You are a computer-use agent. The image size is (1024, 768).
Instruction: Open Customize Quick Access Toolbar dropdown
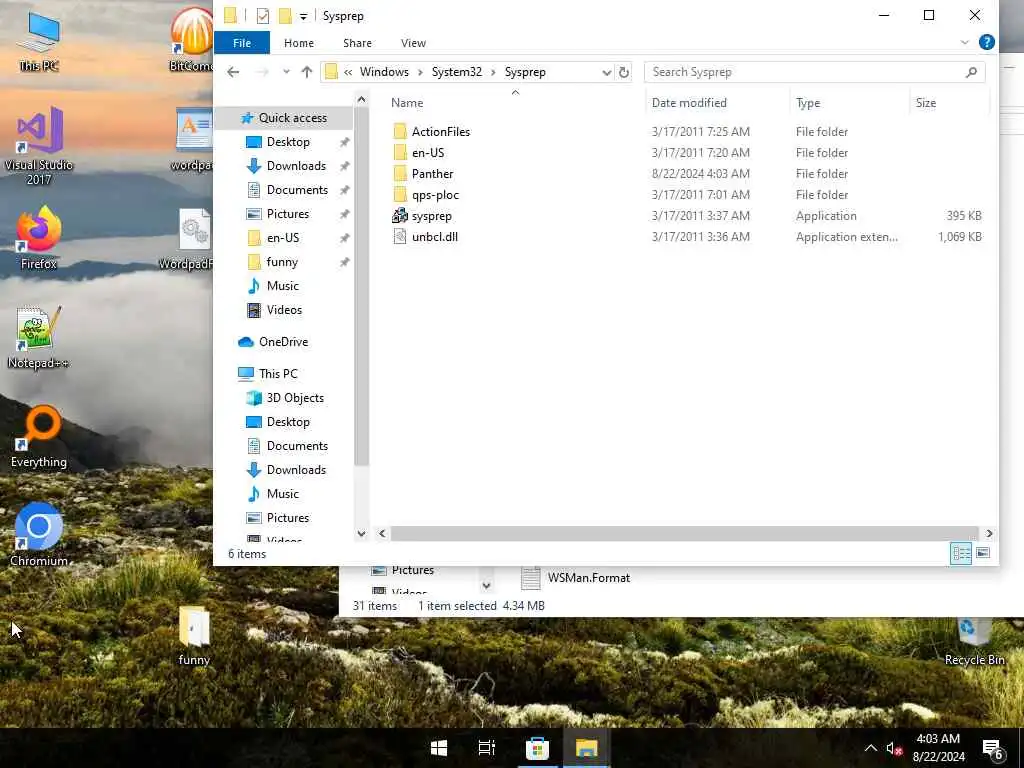pos(303,16)
